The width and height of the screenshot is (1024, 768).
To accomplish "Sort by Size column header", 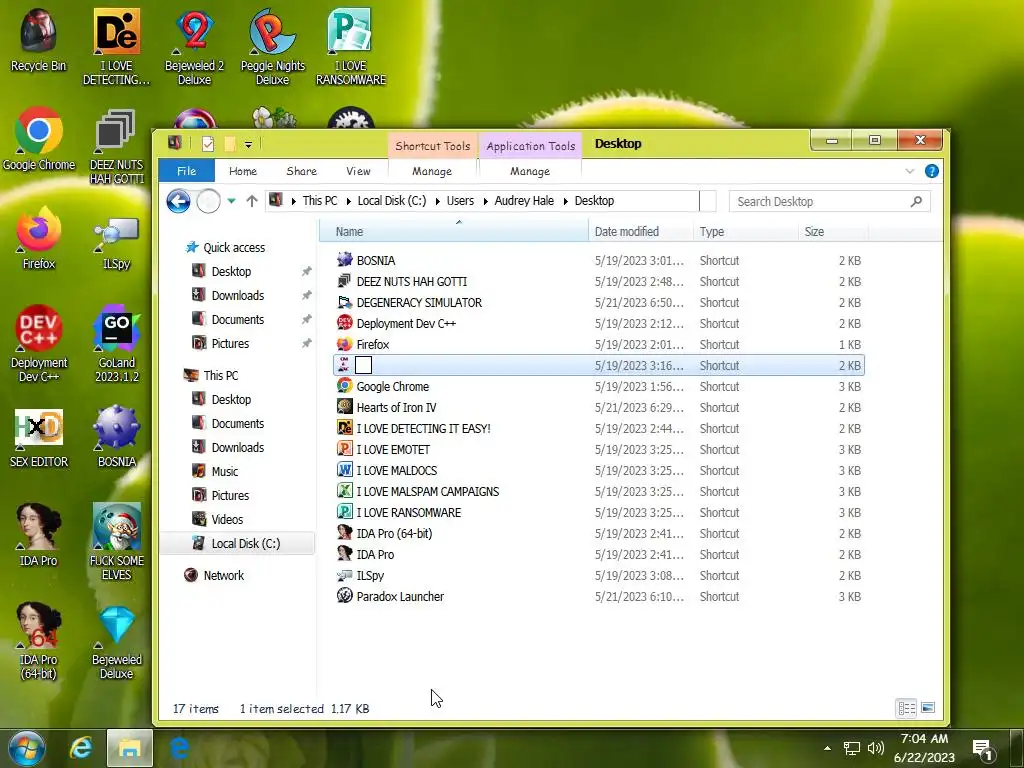I will 833,231.
